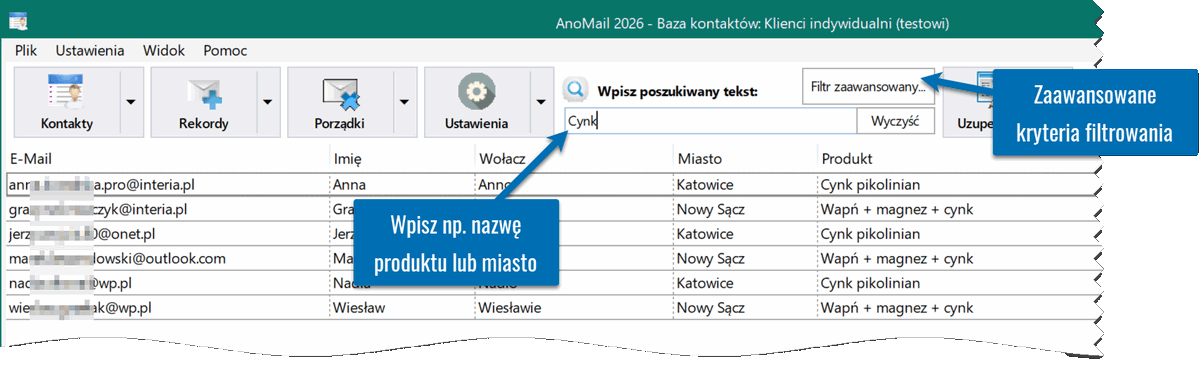
Task: Open the Plik menu
Action: 26,50
